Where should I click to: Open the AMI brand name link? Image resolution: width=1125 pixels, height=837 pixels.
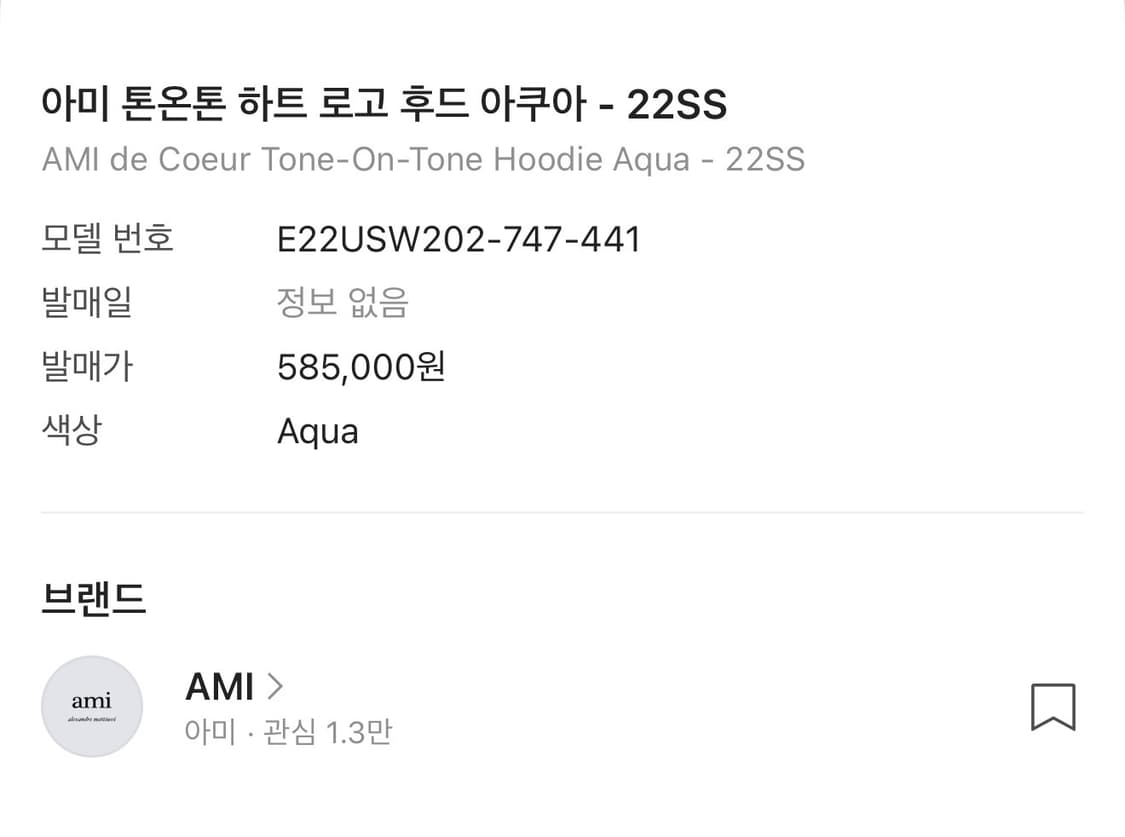tap(219, 687)
